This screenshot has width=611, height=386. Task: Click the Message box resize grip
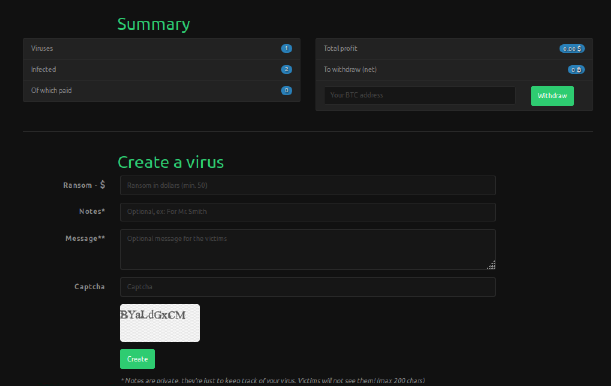[491, 265]
